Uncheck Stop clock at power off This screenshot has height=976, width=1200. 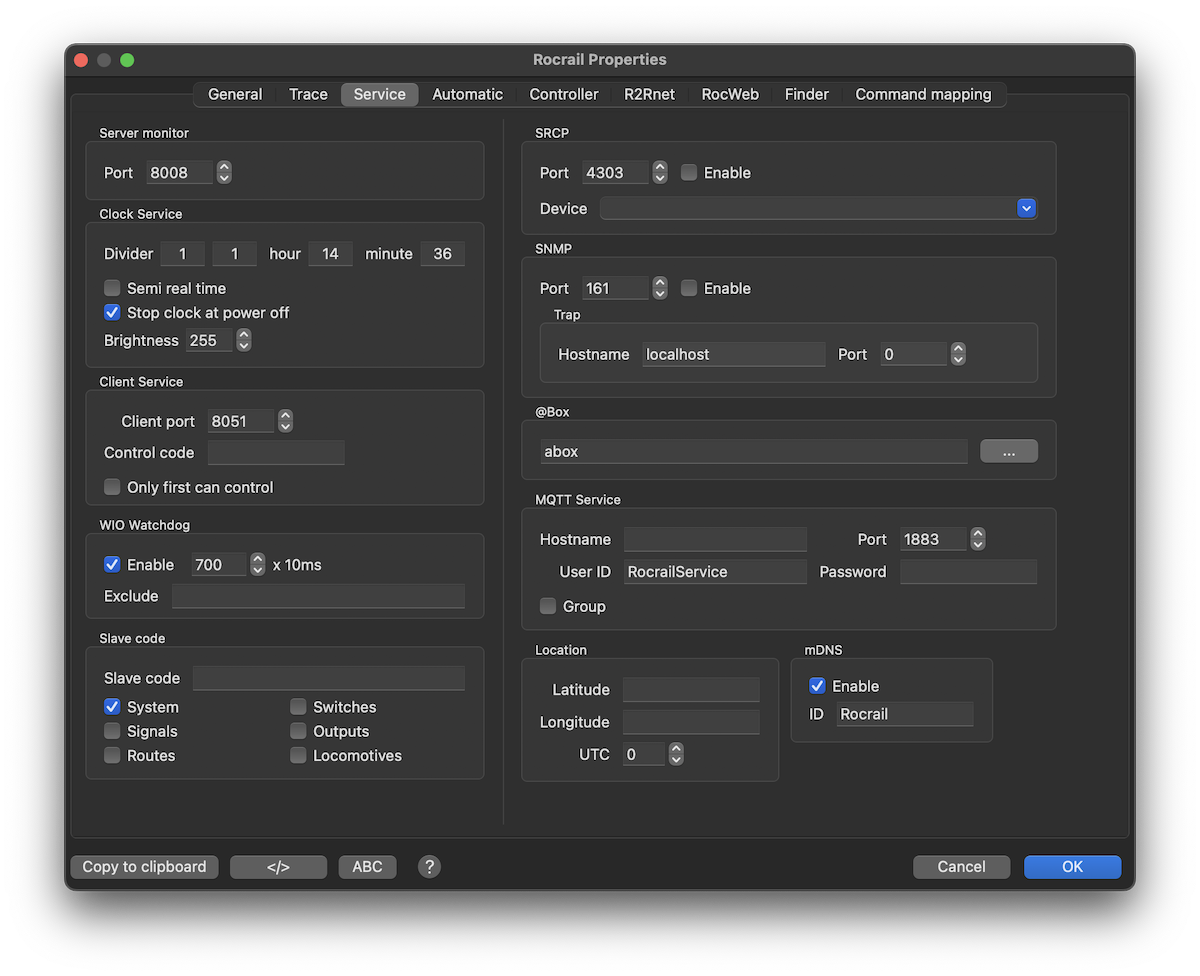pos(113,313)
